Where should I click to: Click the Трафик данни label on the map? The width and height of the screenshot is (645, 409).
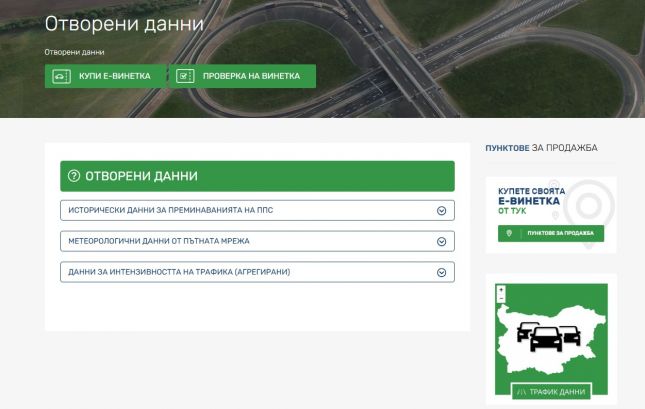(x=557, y=391)
